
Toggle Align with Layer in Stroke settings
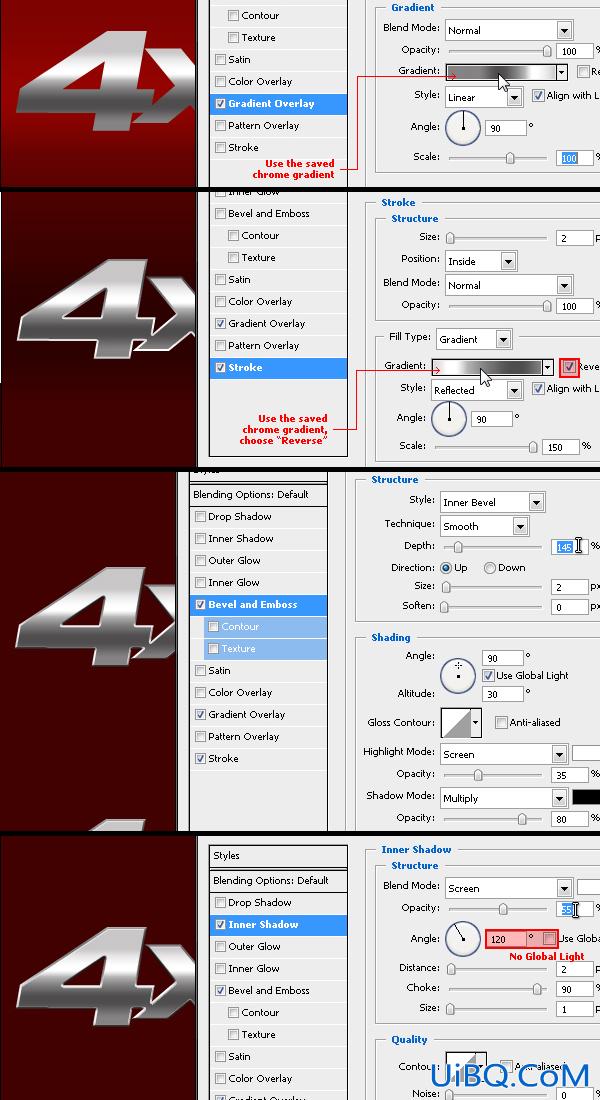pos(538,389)
